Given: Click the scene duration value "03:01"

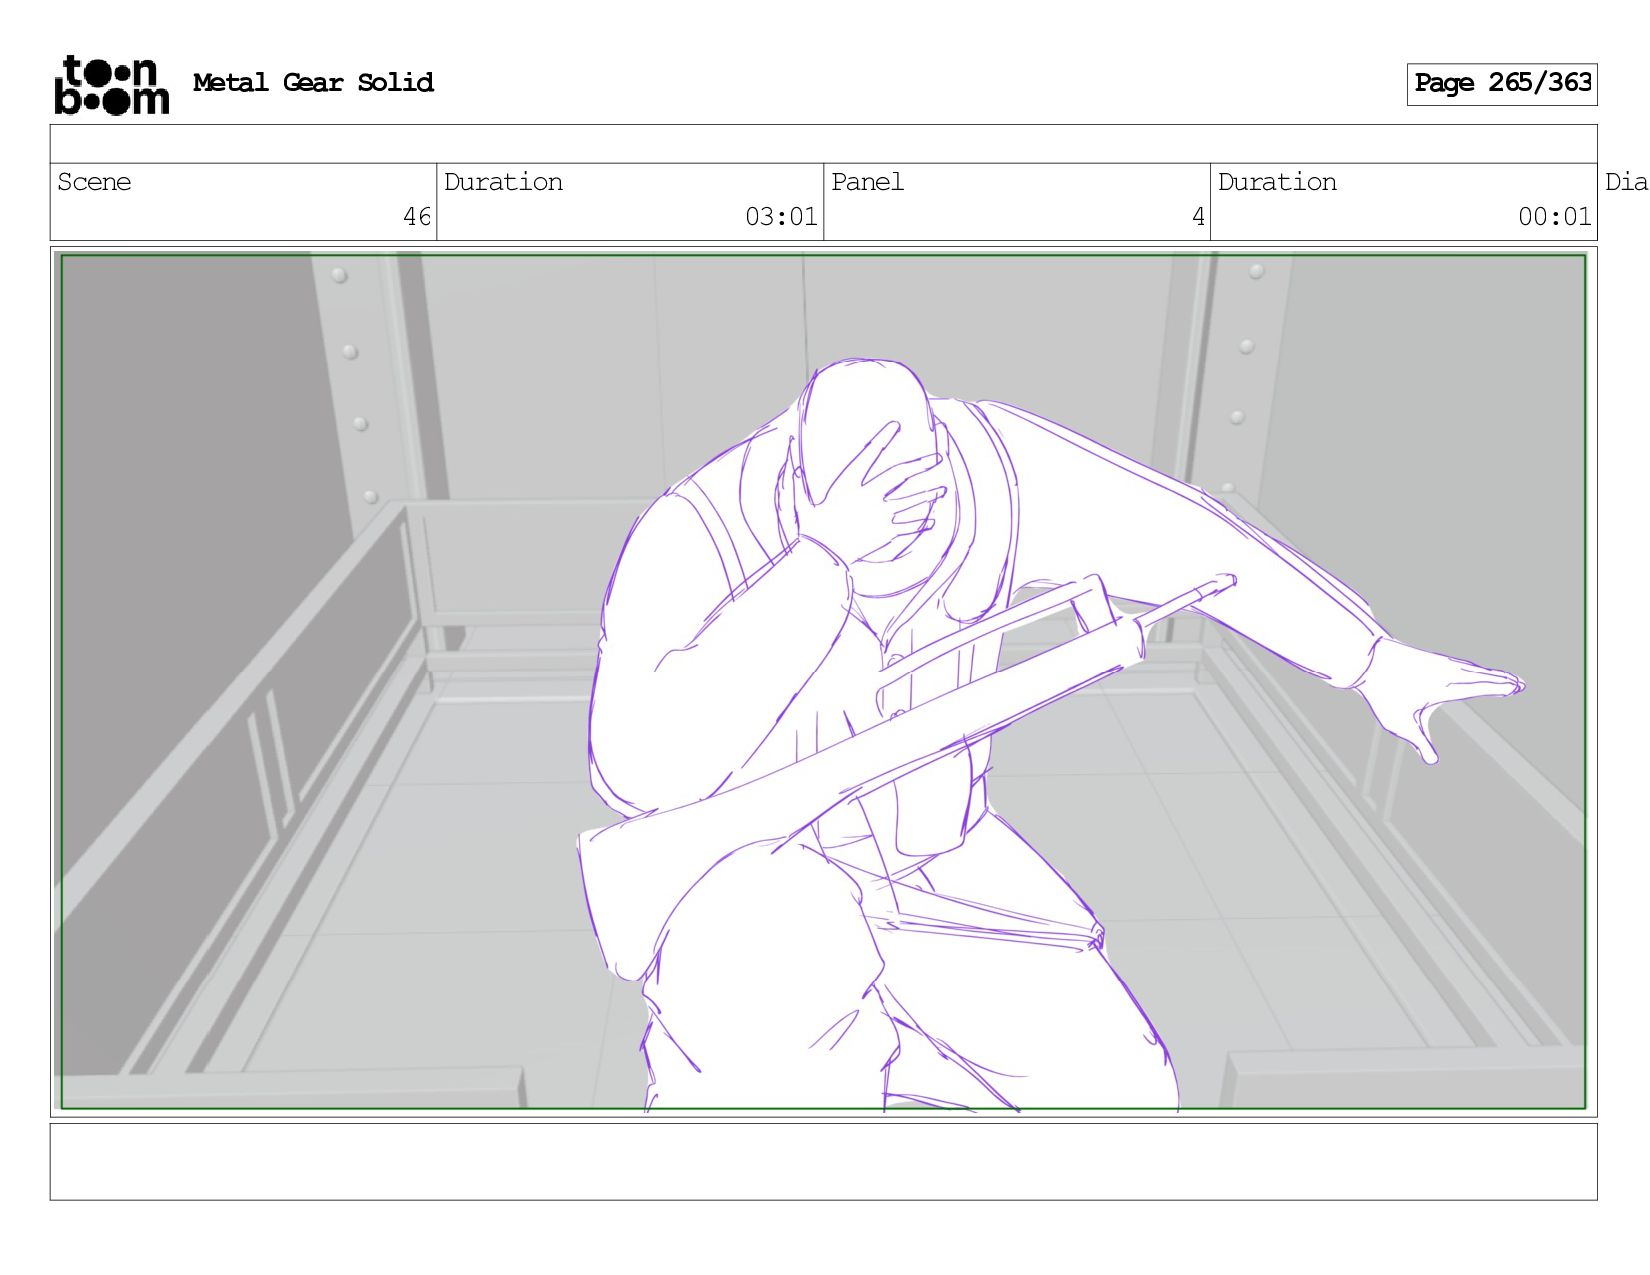Looking at the screenshot, I should click(x=781, y=217).
